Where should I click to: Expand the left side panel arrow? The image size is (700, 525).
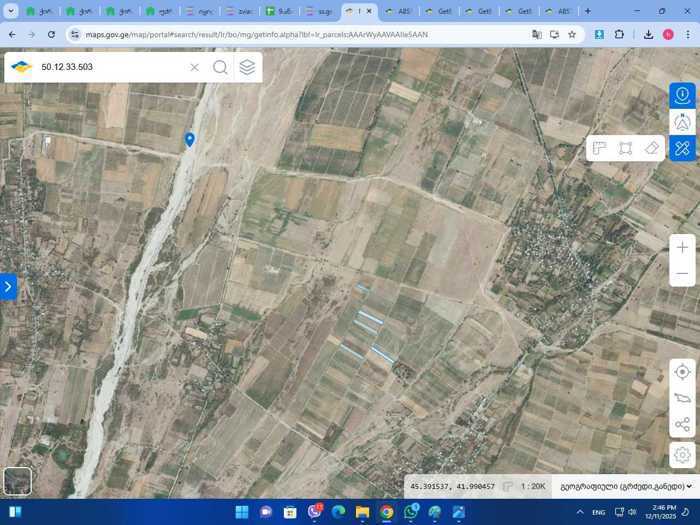point(8,287)
